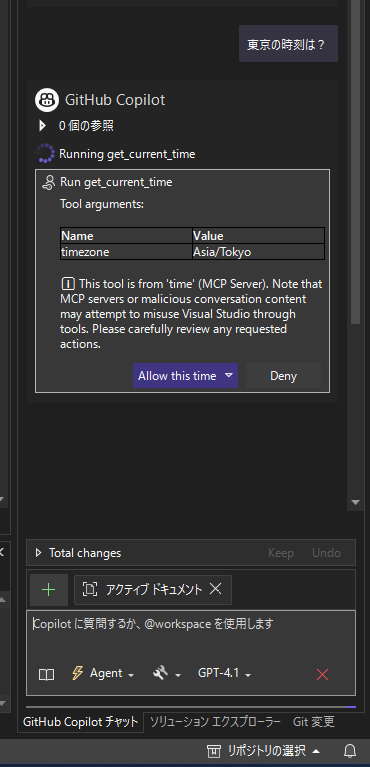Click the アクティブ ドキュメント document icon

click(x=89, y=589)
